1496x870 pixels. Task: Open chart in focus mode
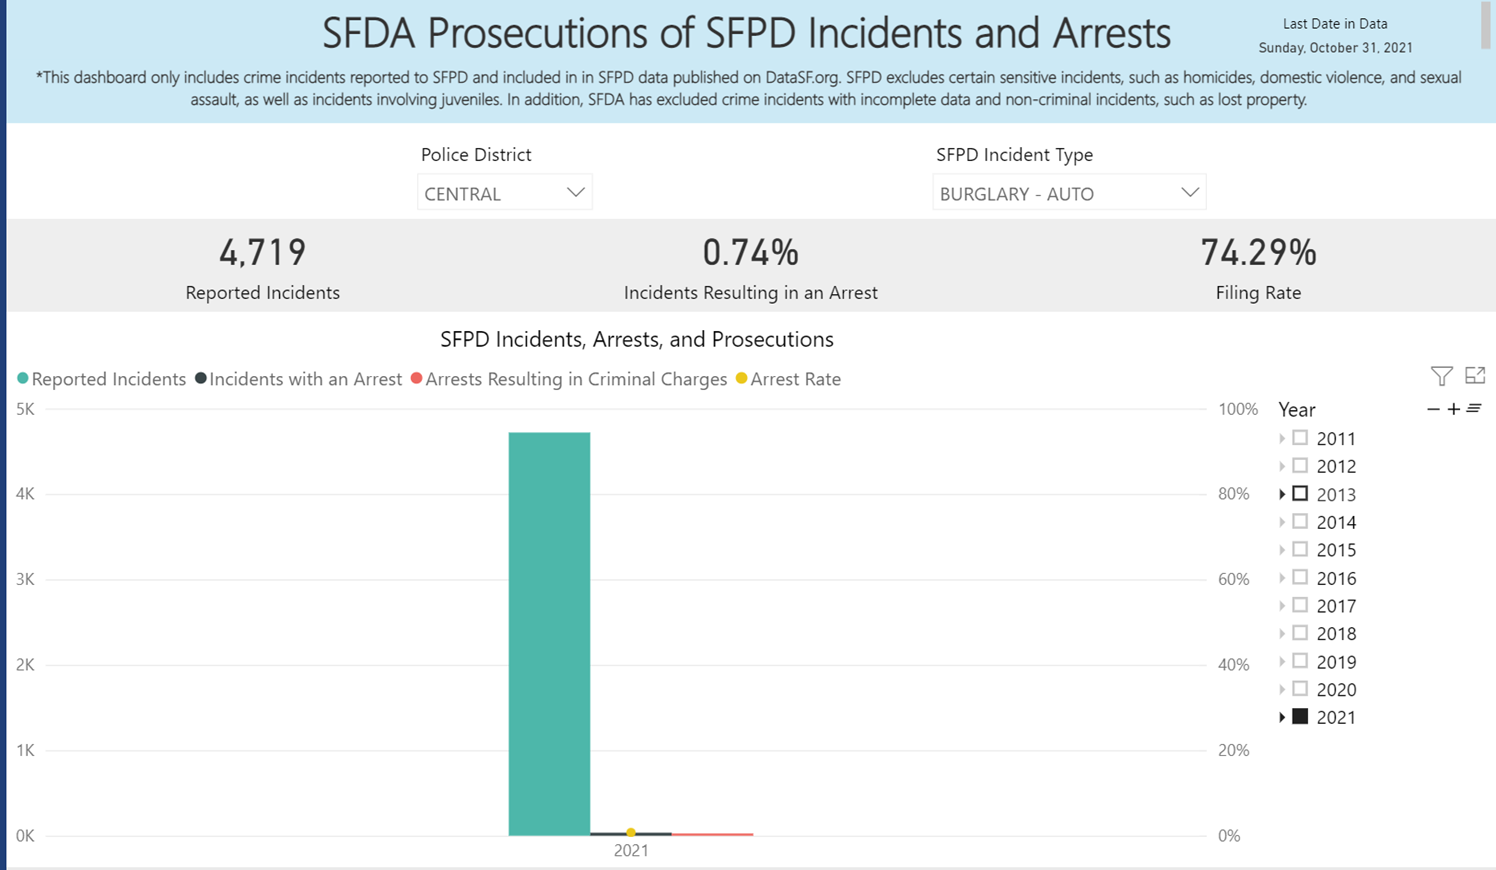(1475, 375)
